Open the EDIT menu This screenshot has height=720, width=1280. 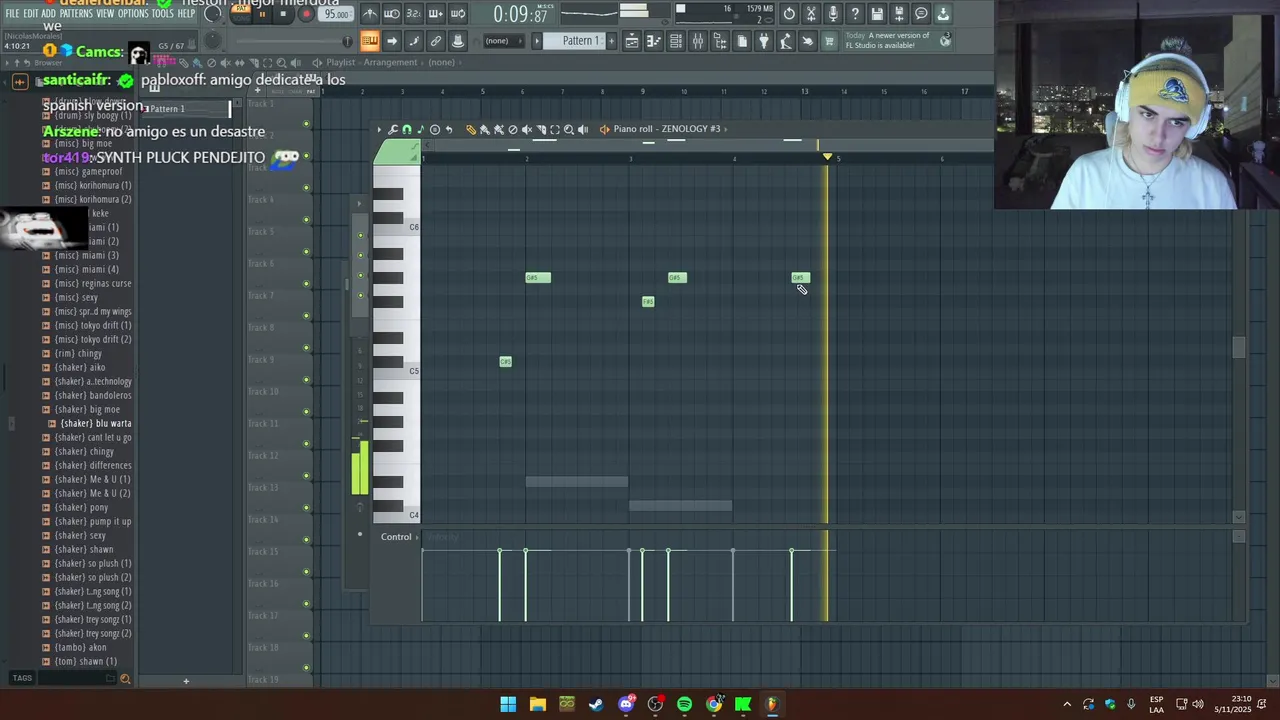(31, 14)
